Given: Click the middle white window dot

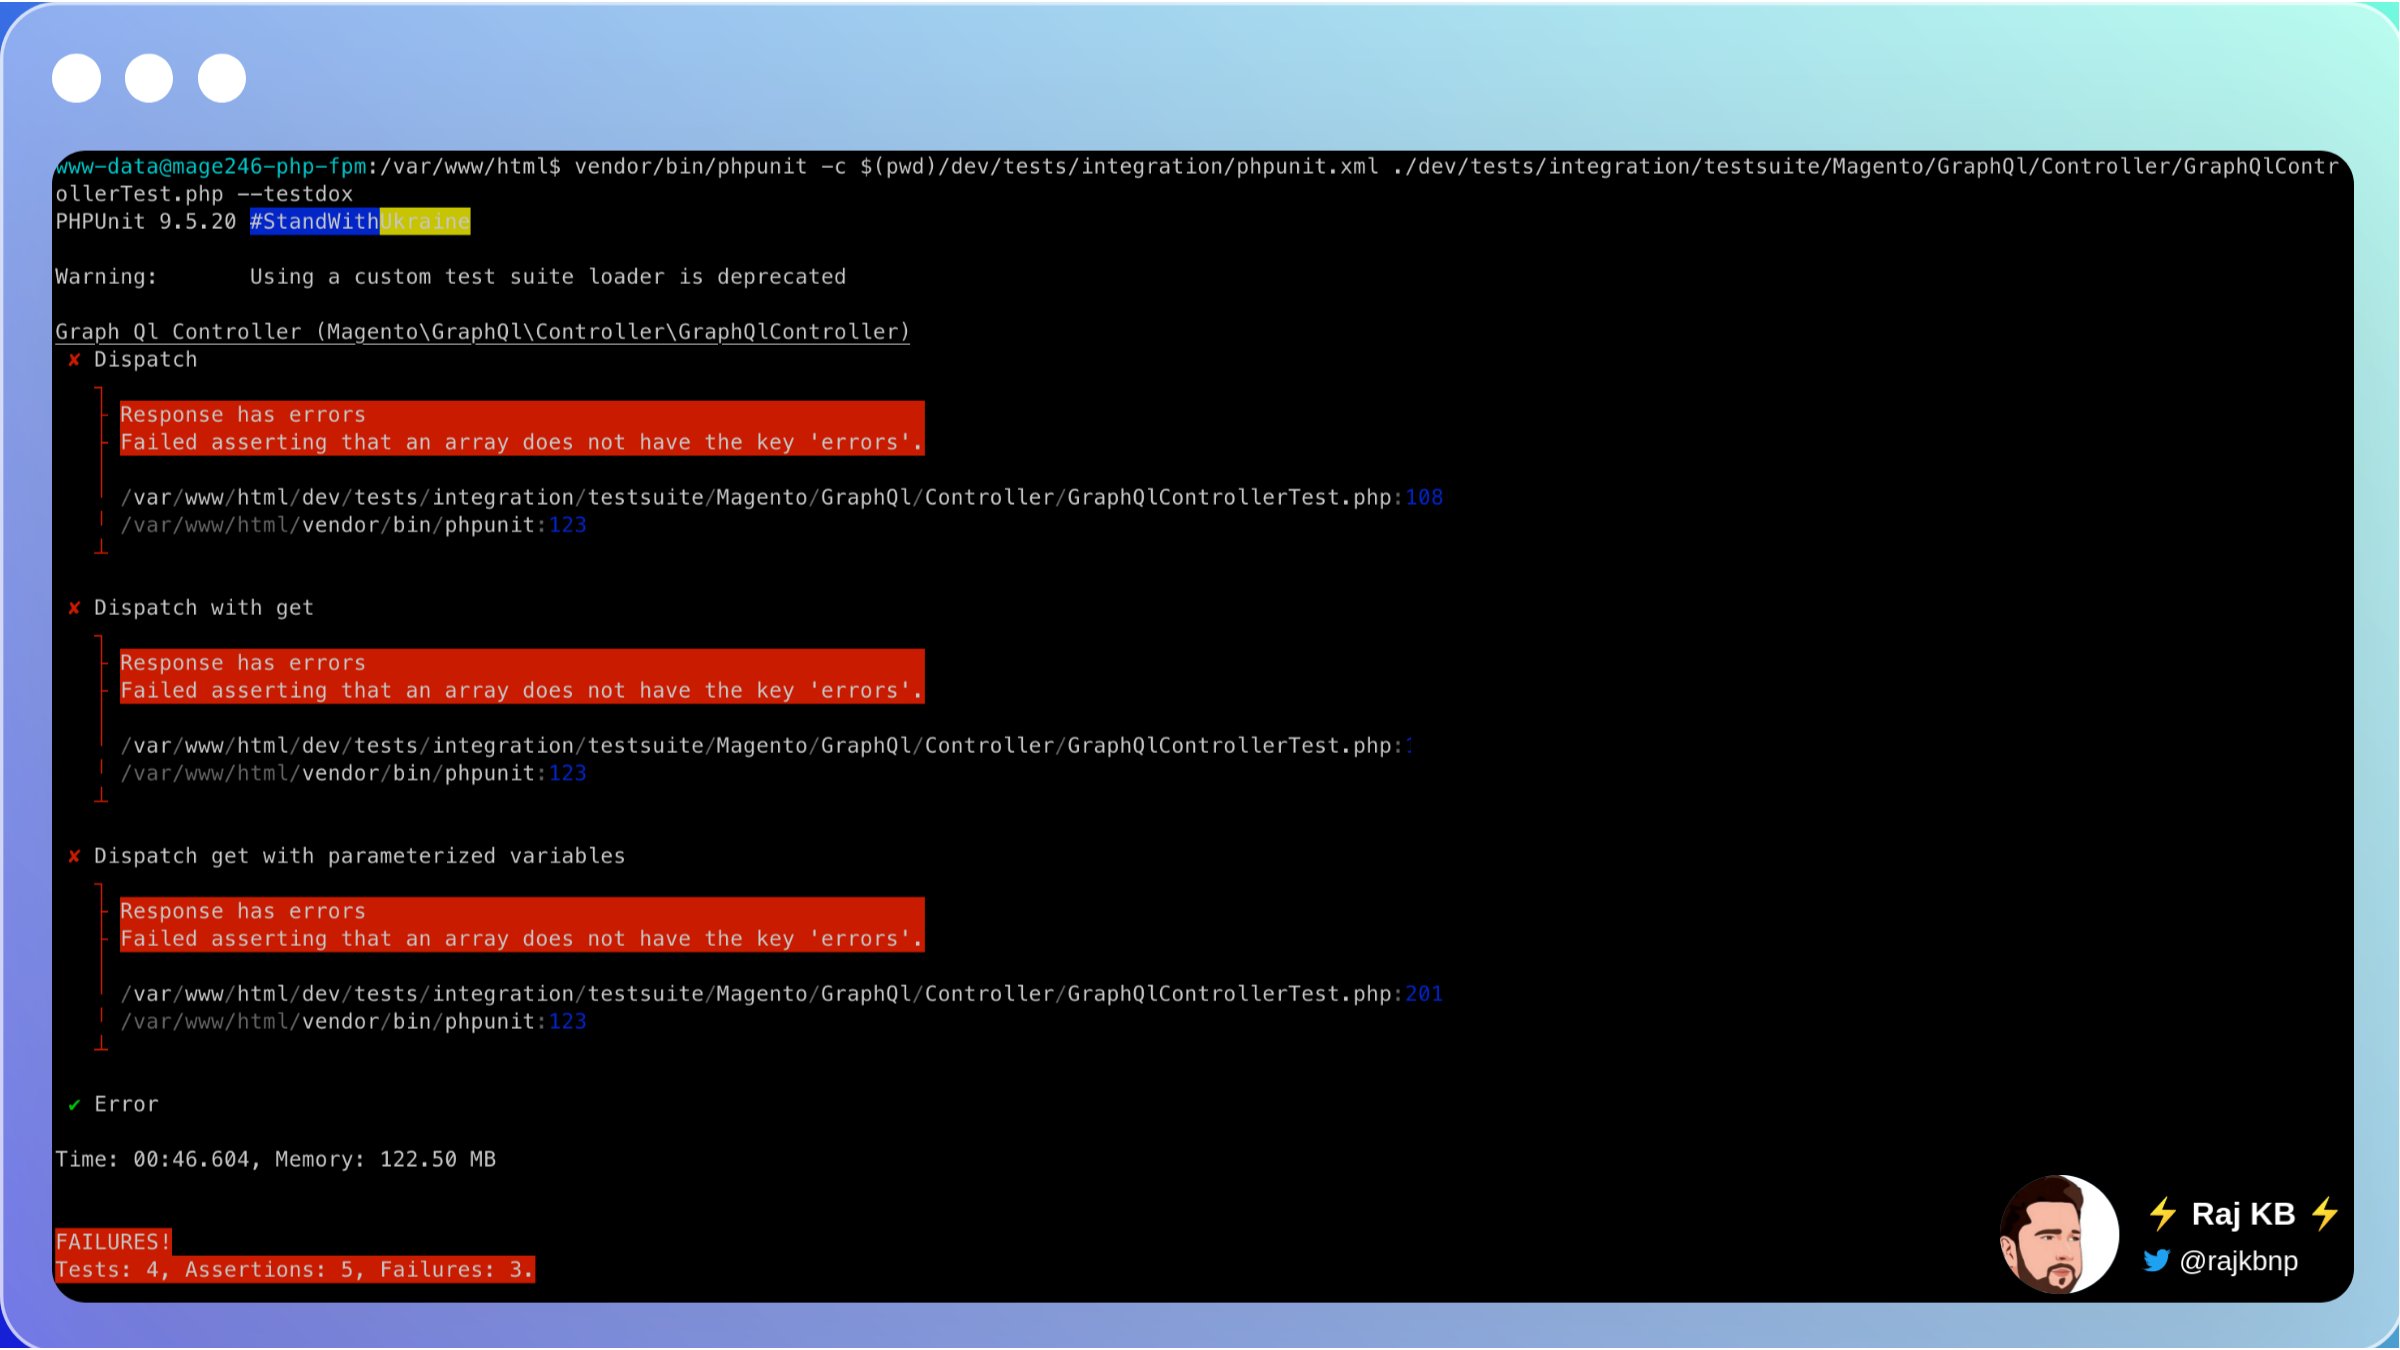Looking at the screenshot, I should coord(149,78).
